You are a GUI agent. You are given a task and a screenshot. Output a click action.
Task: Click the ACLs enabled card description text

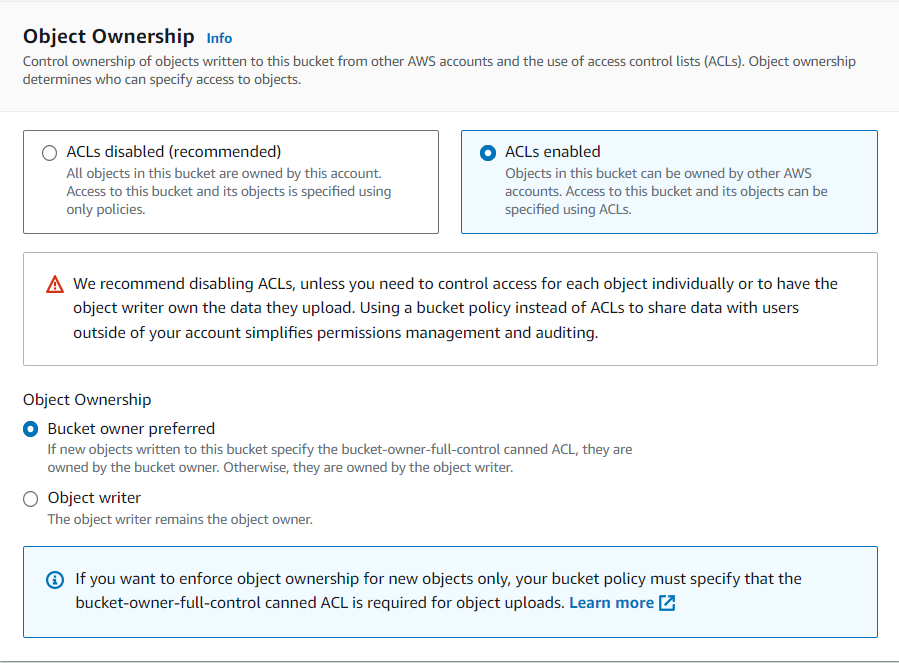coord(666,191)
